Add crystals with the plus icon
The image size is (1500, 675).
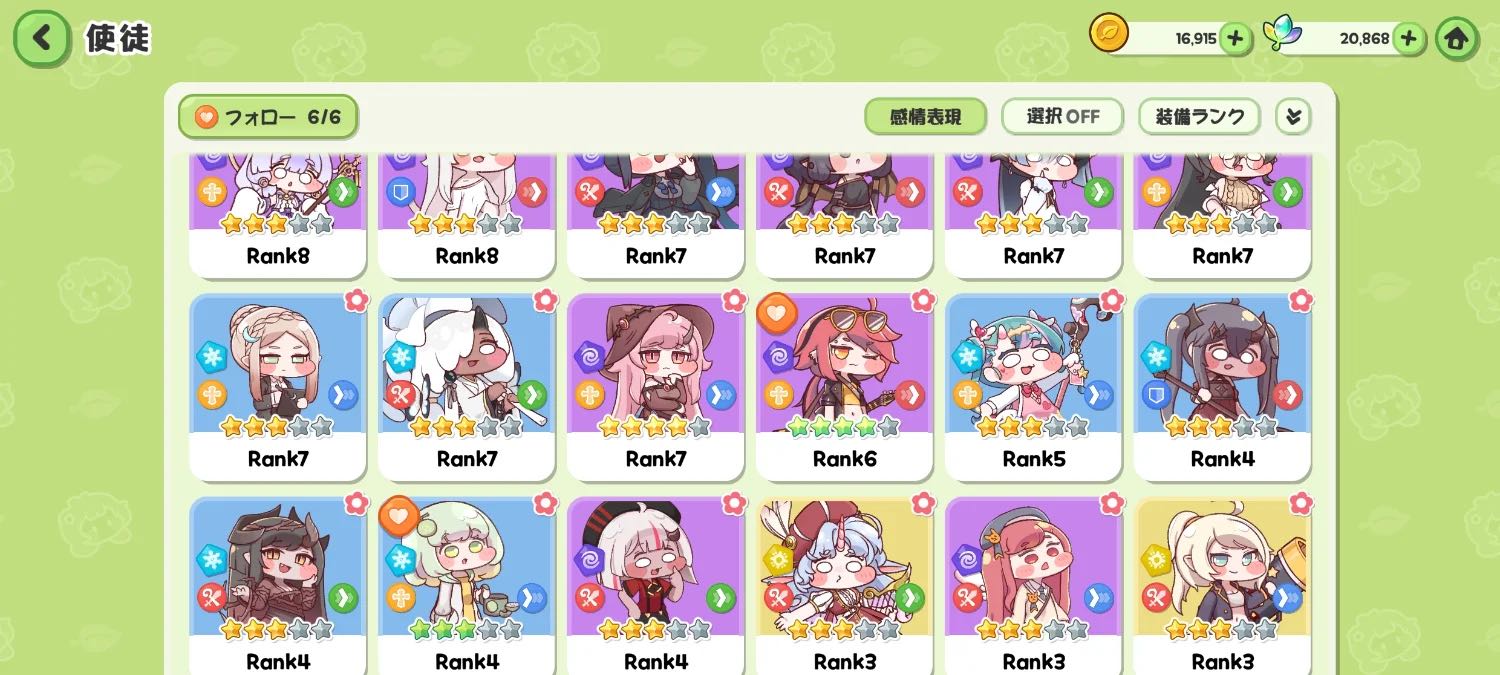click(1408, 39)
